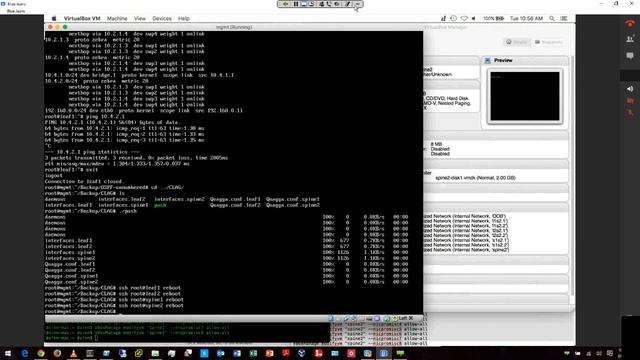Click the 100% battery indicator
Screen dimensions: 640x360
pos(493,18)
